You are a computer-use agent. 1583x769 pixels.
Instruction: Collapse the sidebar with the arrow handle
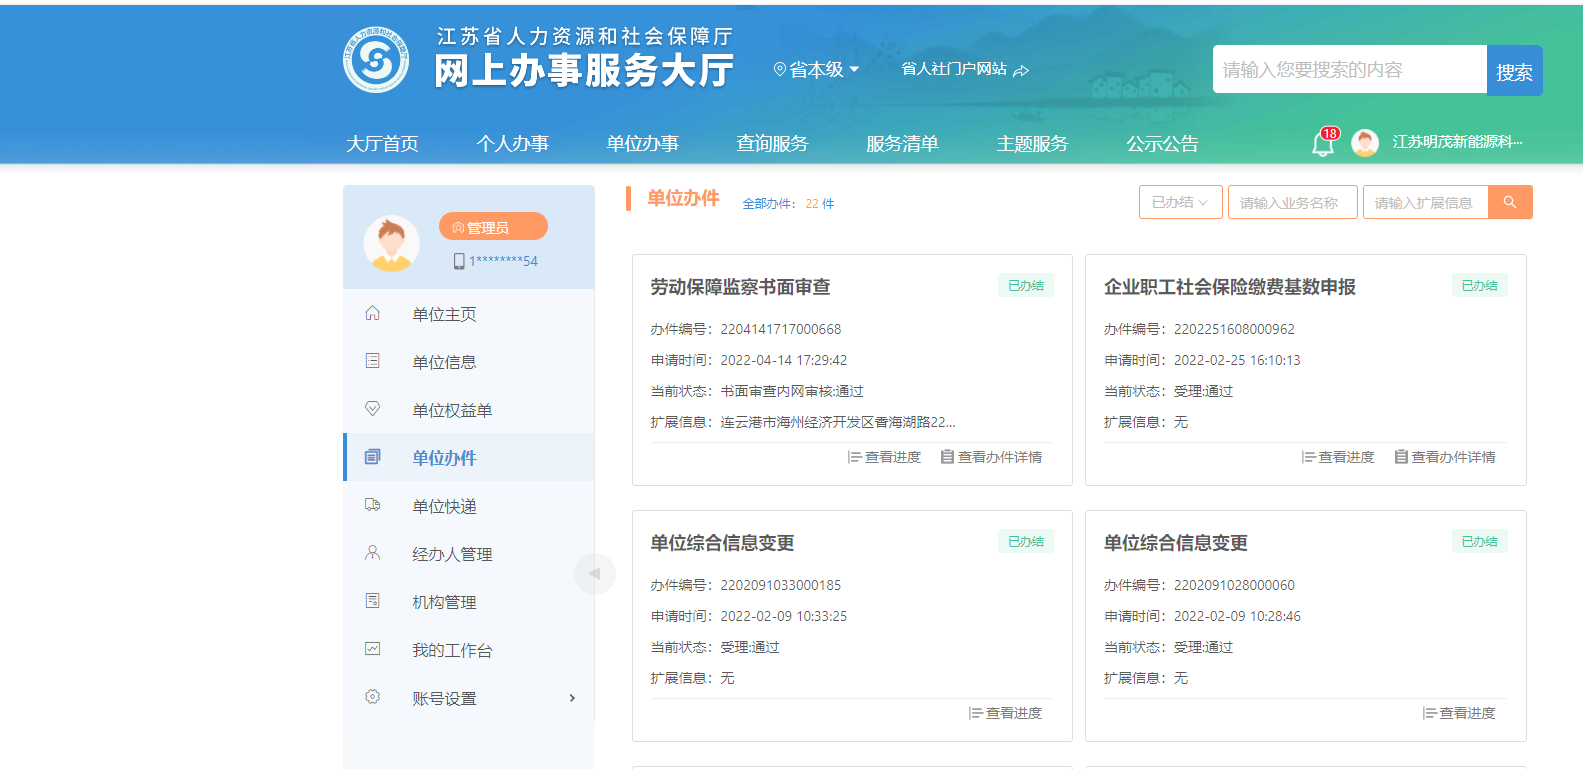594,573
